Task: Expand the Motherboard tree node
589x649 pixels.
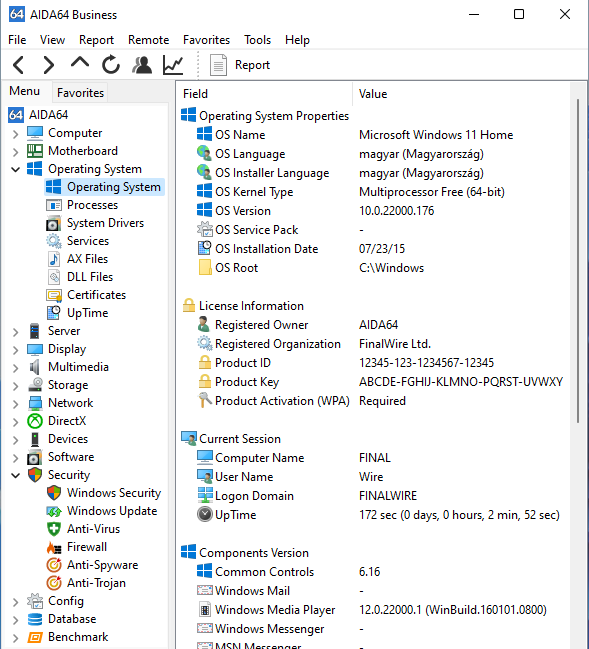Action: tap(16, 151)
